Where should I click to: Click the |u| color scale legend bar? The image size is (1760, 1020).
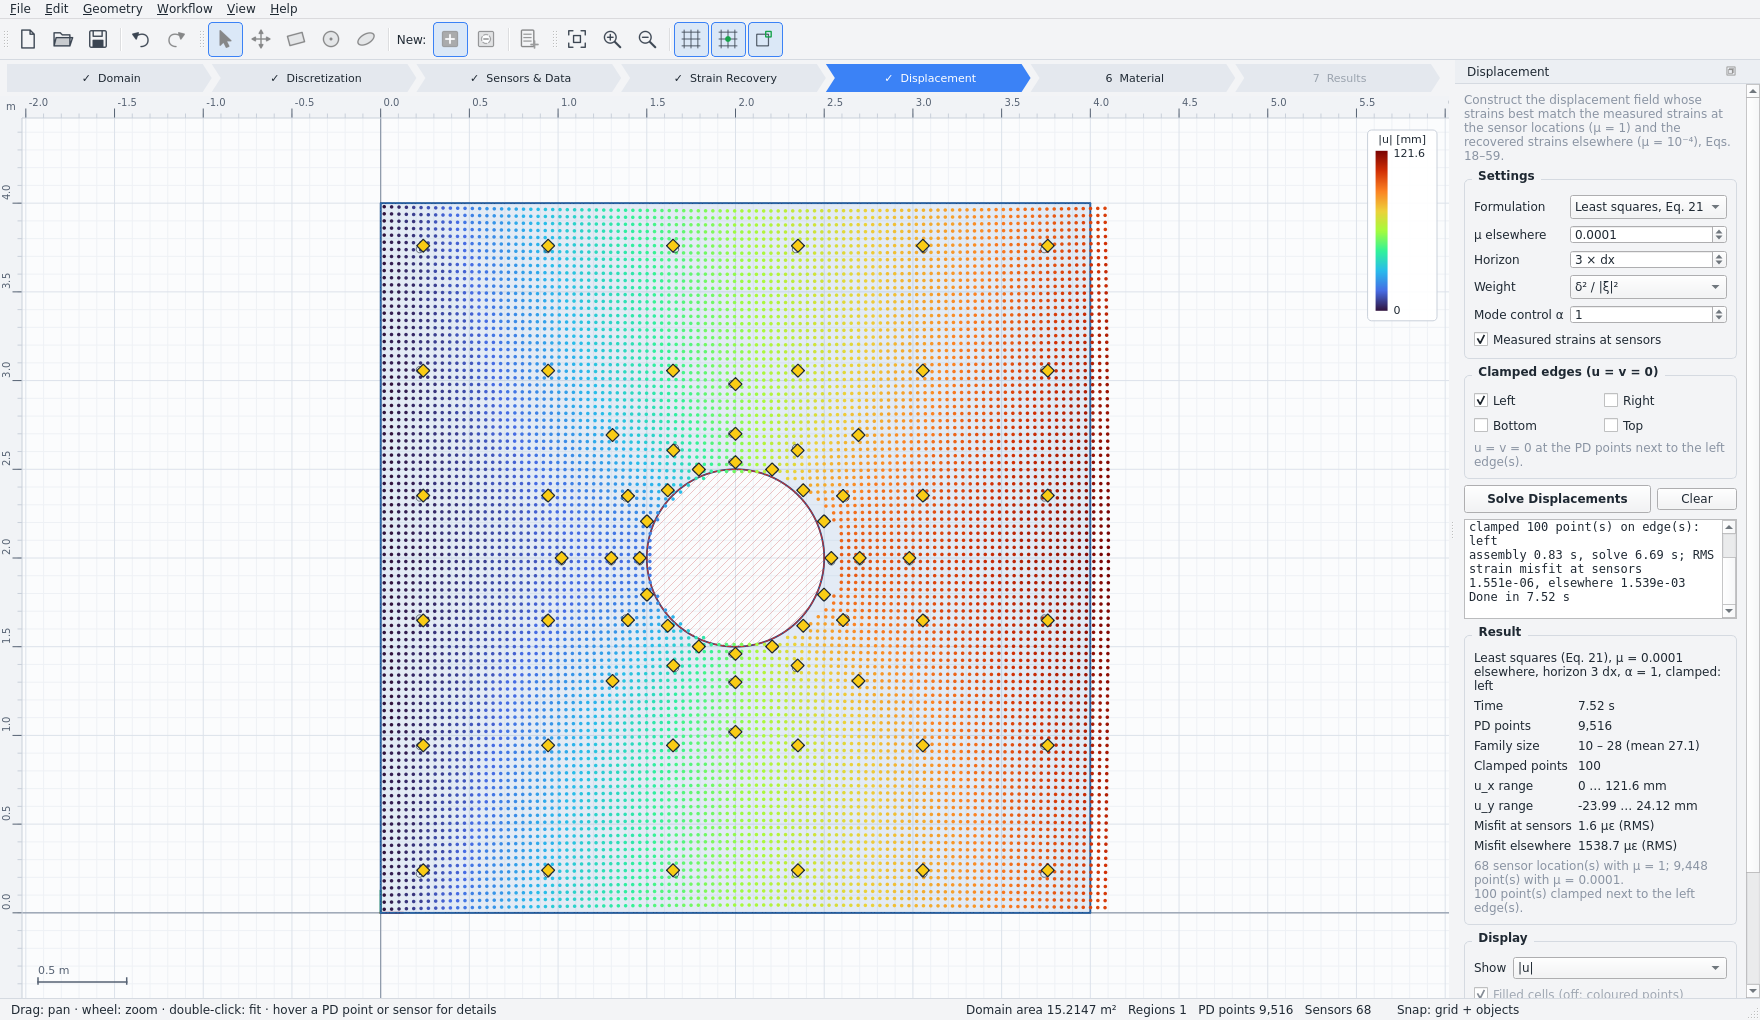coord(1381,230)
